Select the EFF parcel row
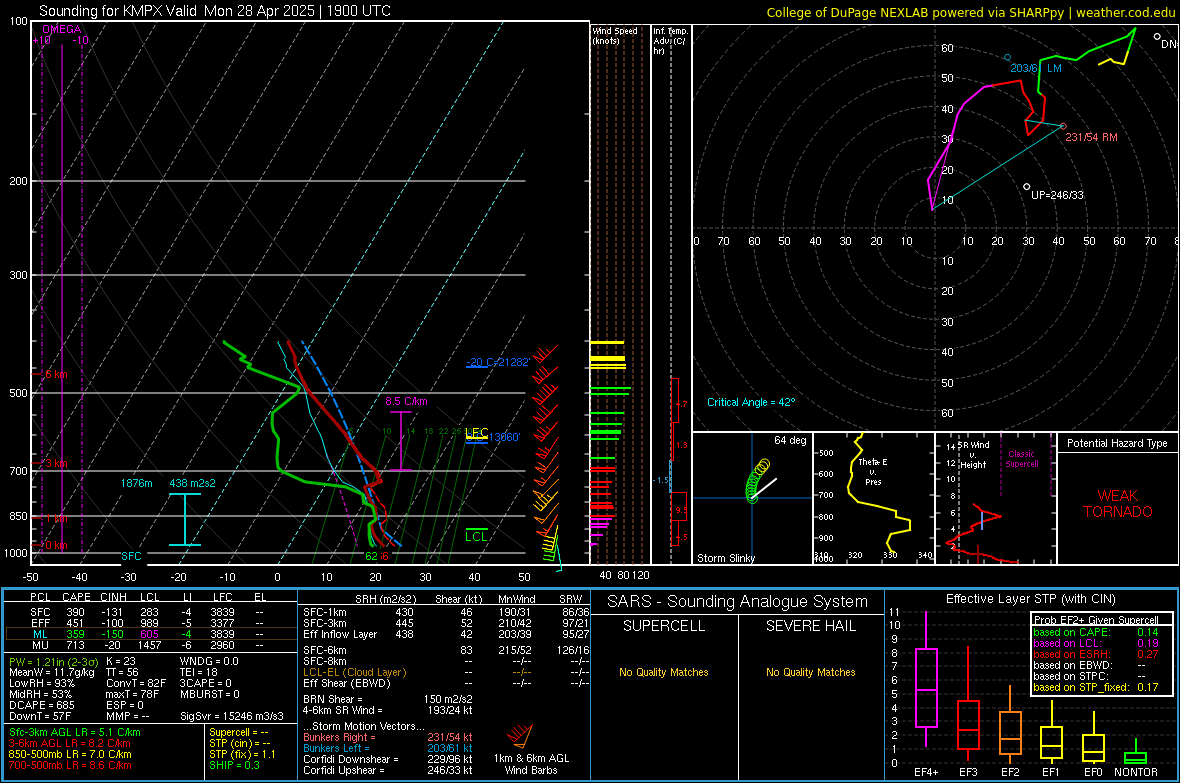The height and width of the screenshot is (783, 1180). [149, 623]
